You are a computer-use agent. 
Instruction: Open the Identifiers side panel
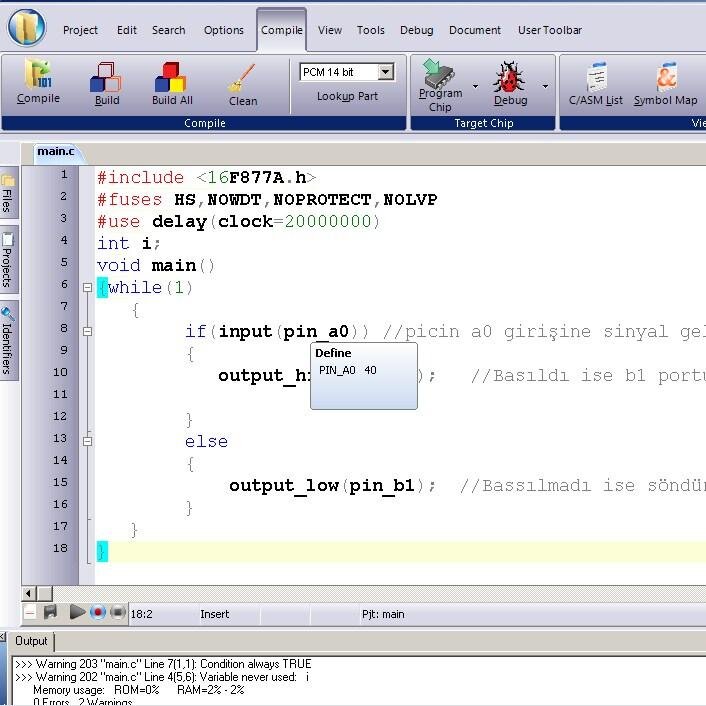9,341
